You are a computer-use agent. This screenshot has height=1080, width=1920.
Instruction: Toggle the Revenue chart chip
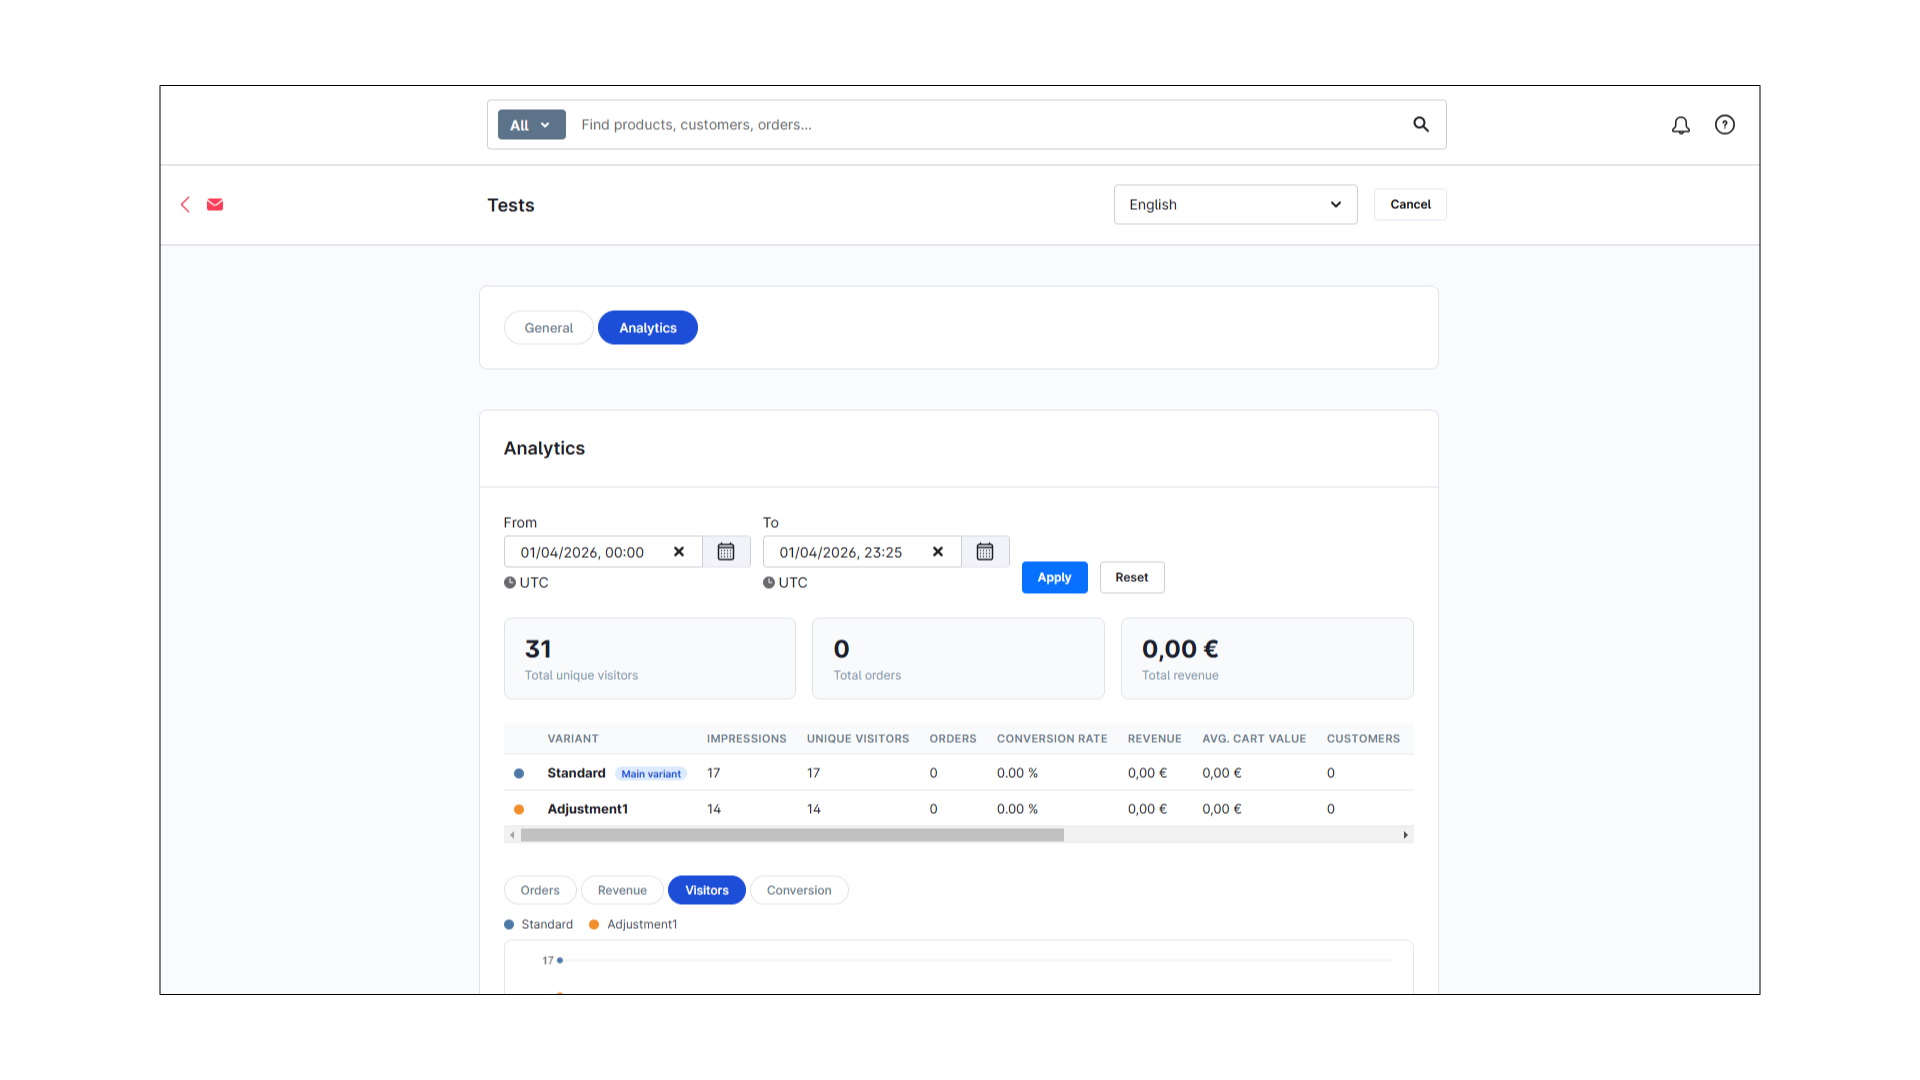621,890
